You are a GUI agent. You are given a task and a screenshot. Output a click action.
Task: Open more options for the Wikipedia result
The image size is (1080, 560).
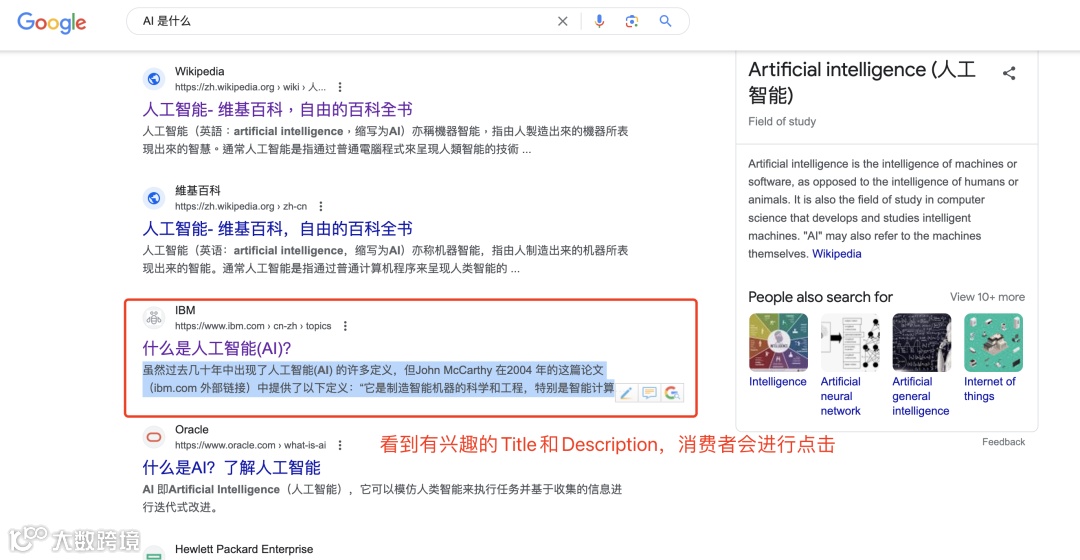340,87
